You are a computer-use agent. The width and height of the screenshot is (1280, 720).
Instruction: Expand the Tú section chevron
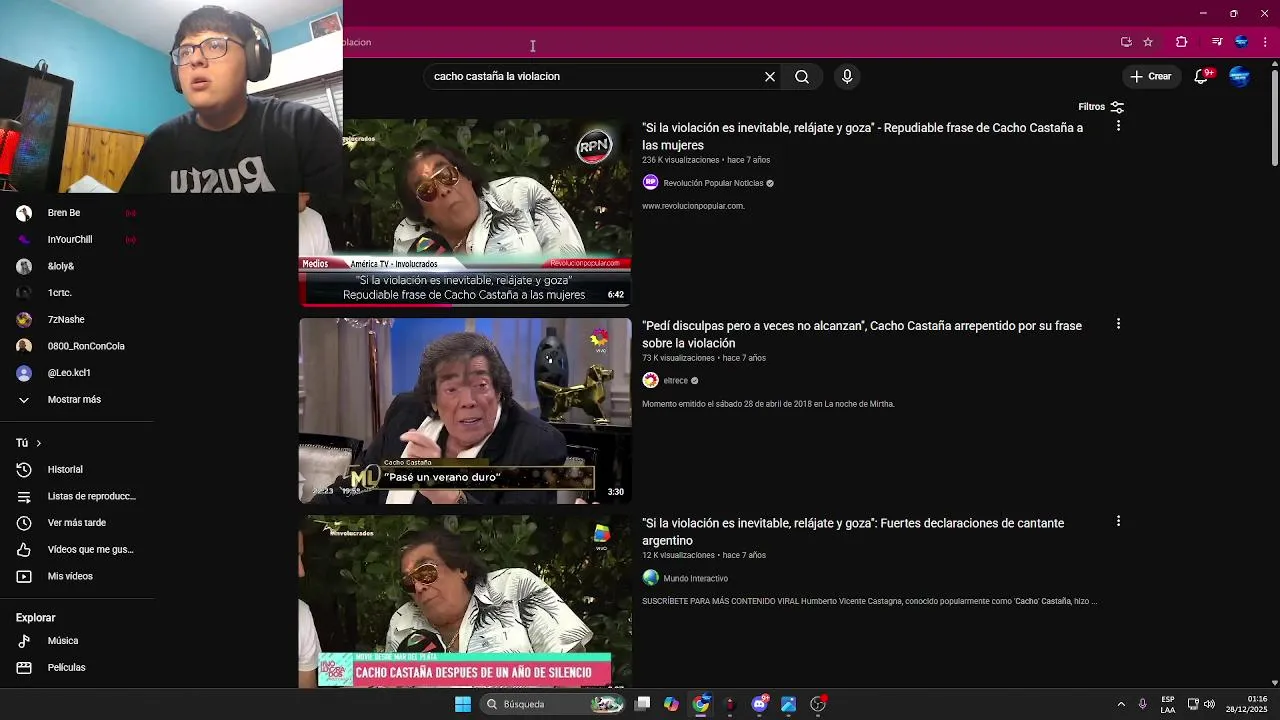pos(38,443)
